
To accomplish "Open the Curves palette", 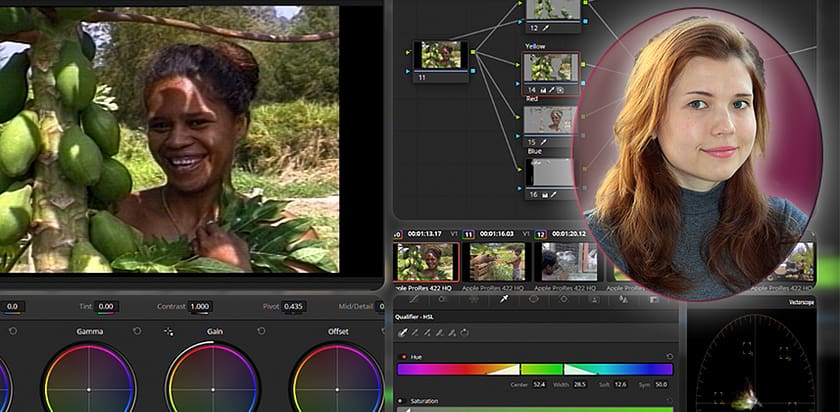I will pyautogui.click(x=413, y=299).
